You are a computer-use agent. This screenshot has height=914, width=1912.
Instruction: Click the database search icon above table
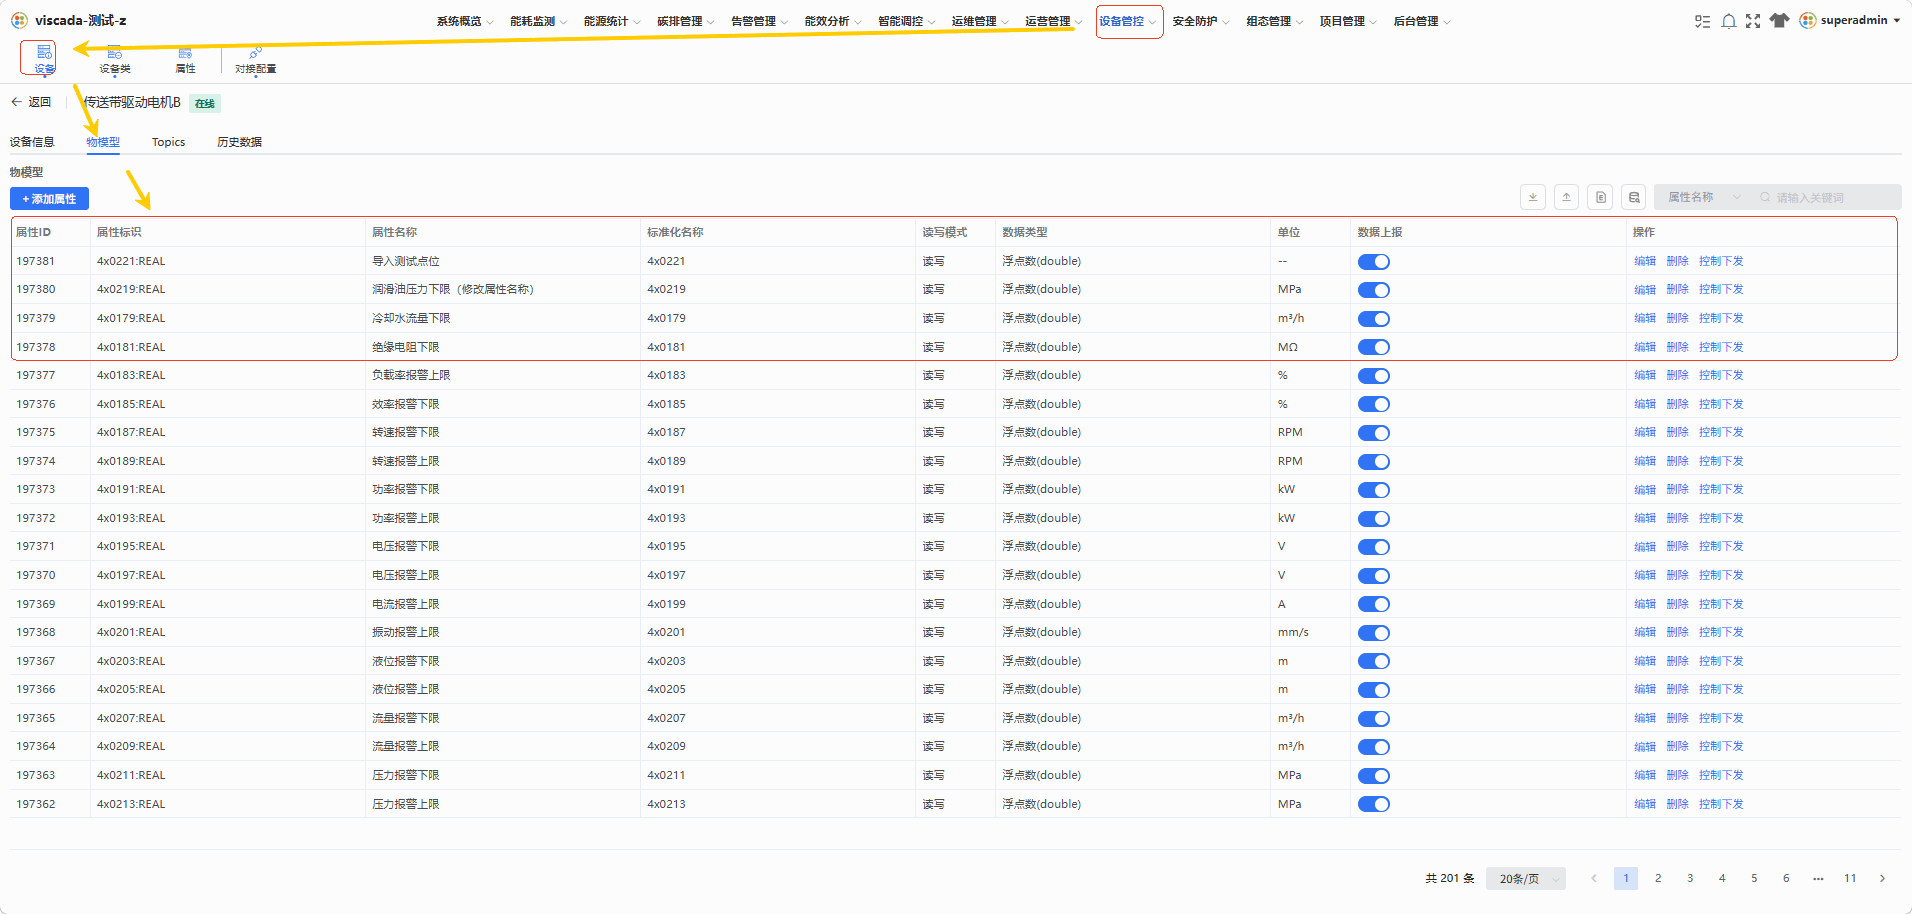pos(1634,197)
